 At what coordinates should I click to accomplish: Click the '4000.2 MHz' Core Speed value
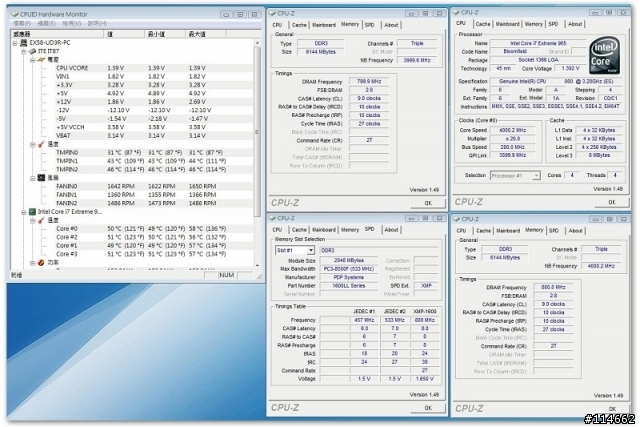pos(512,130)
